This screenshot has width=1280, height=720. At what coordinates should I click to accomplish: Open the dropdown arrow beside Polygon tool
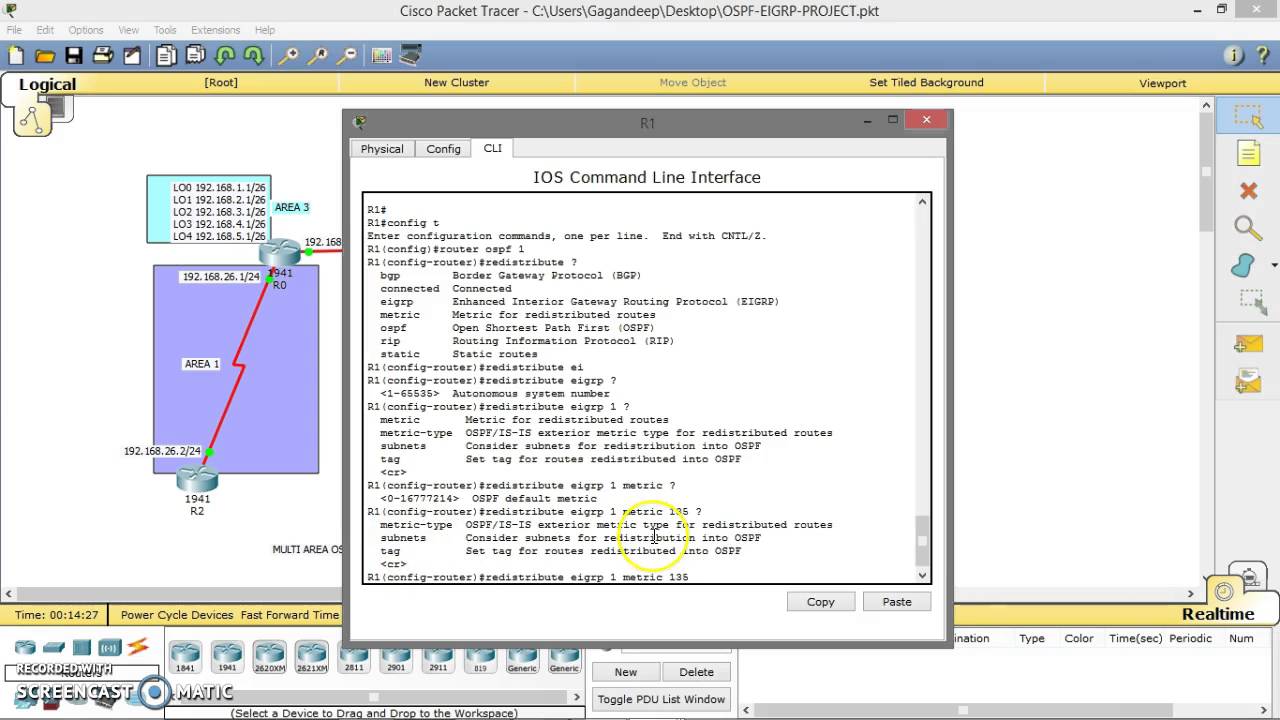click(1274, 265)
